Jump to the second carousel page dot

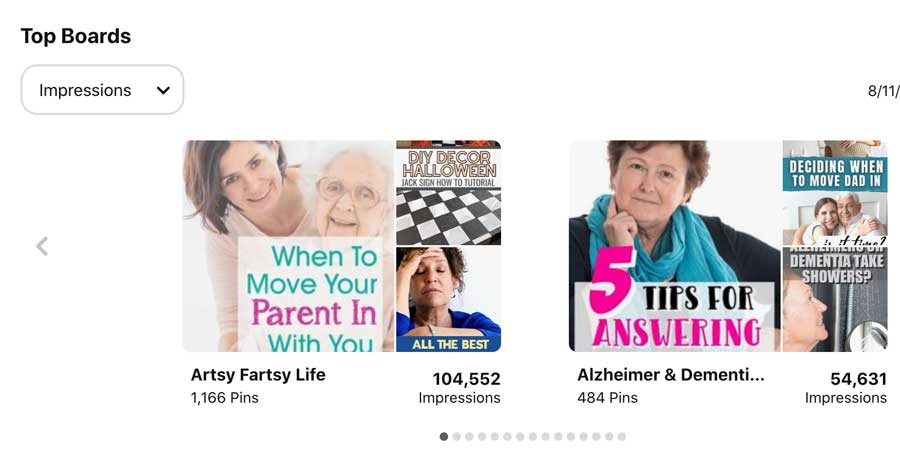[x=456, y=437]
